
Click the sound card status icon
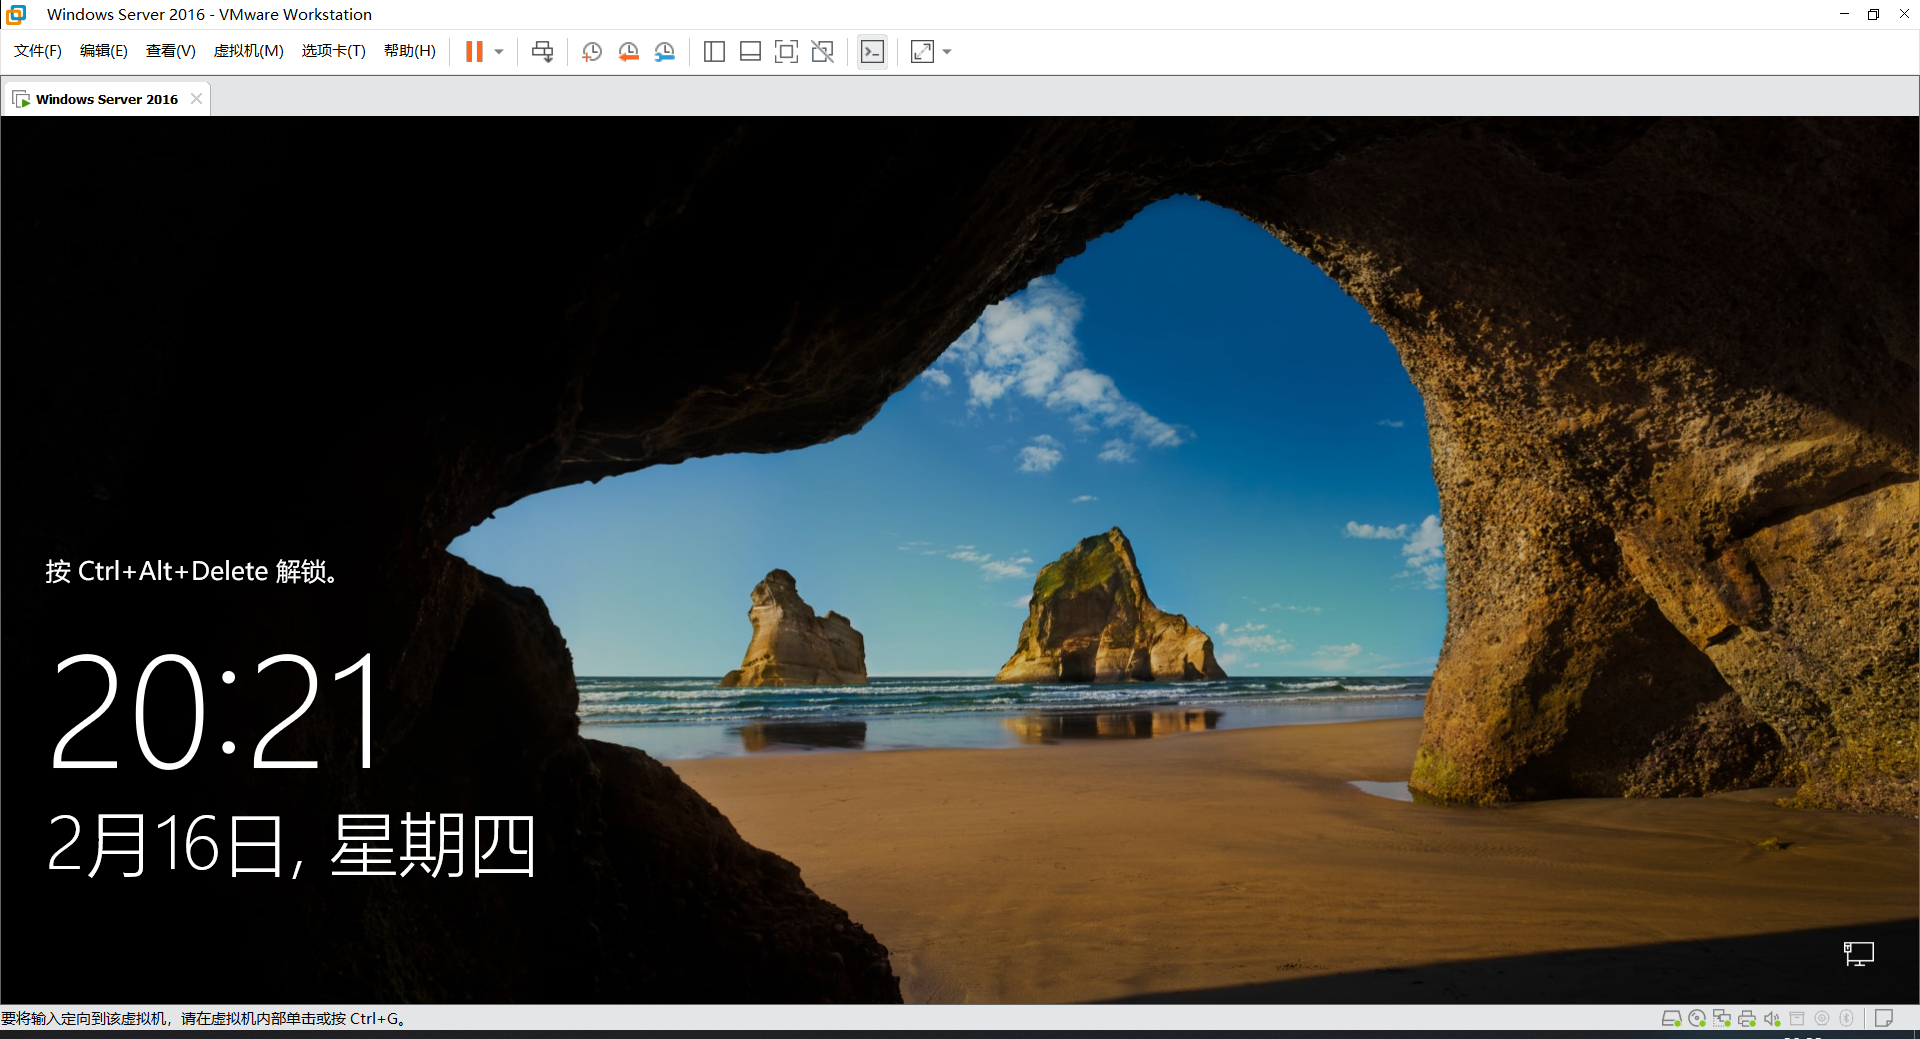tap(1772, 1019)
